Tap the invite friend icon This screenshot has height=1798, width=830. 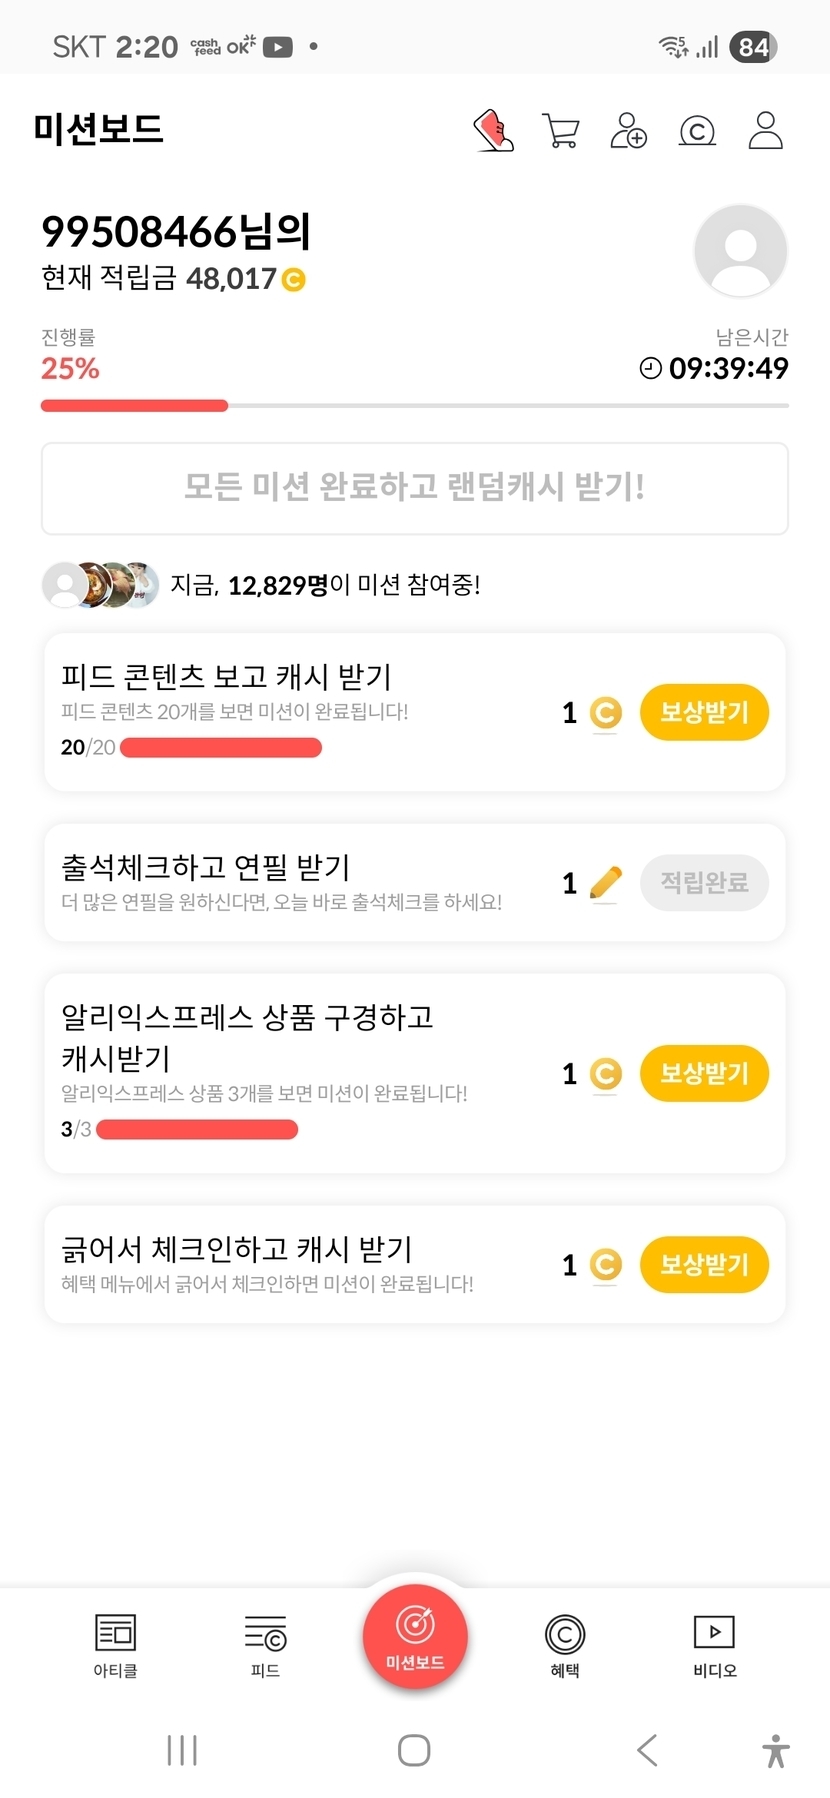(x=629, y=131)
